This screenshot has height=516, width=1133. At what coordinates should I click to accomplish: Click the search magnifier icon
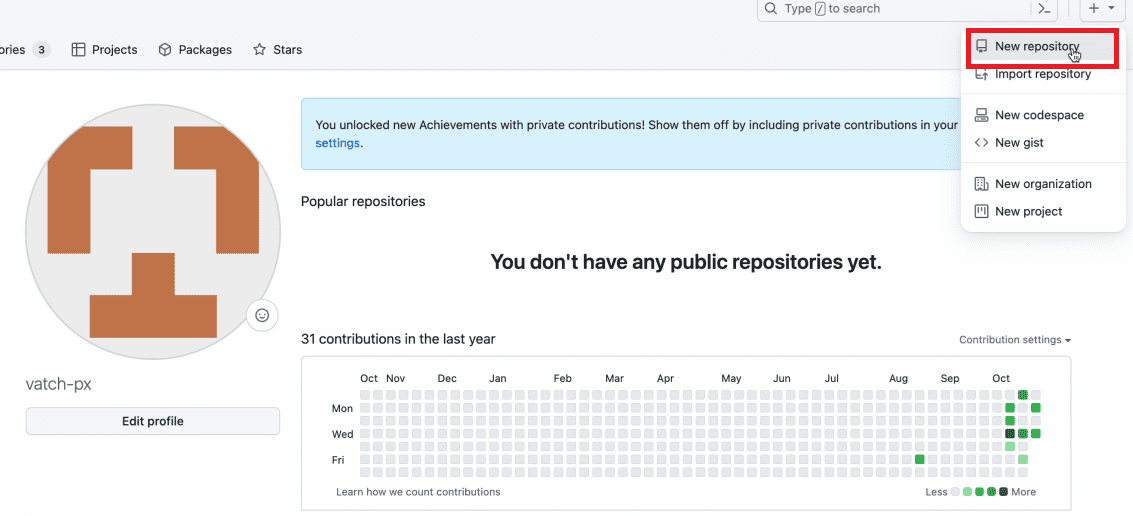[770, 9]
